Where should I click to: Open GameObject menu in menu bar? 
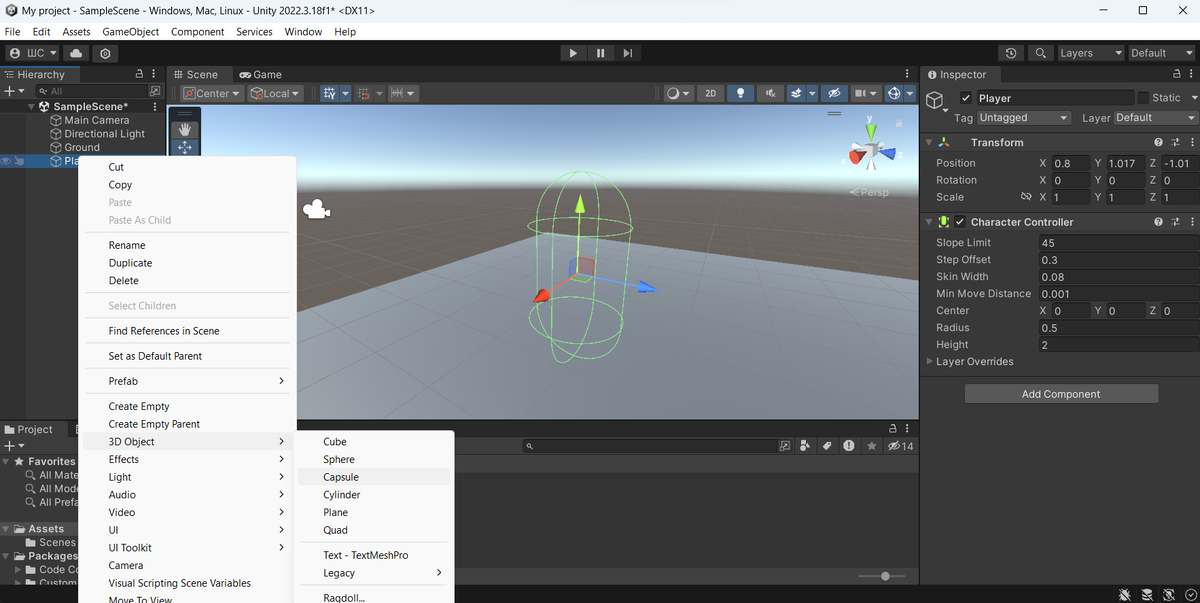130,32
